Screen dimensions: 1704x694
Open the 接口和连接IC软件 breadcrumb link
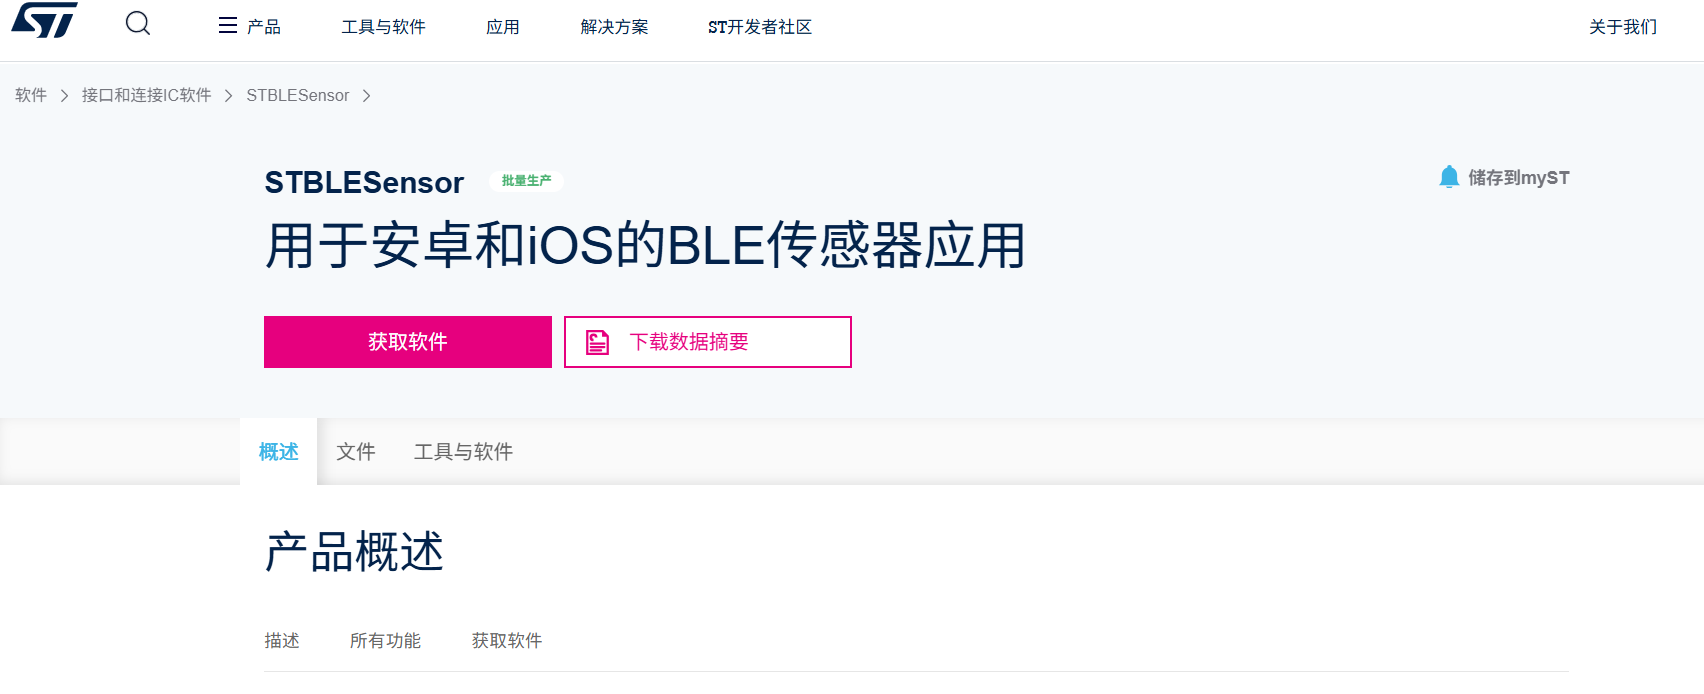coord(146,95)
